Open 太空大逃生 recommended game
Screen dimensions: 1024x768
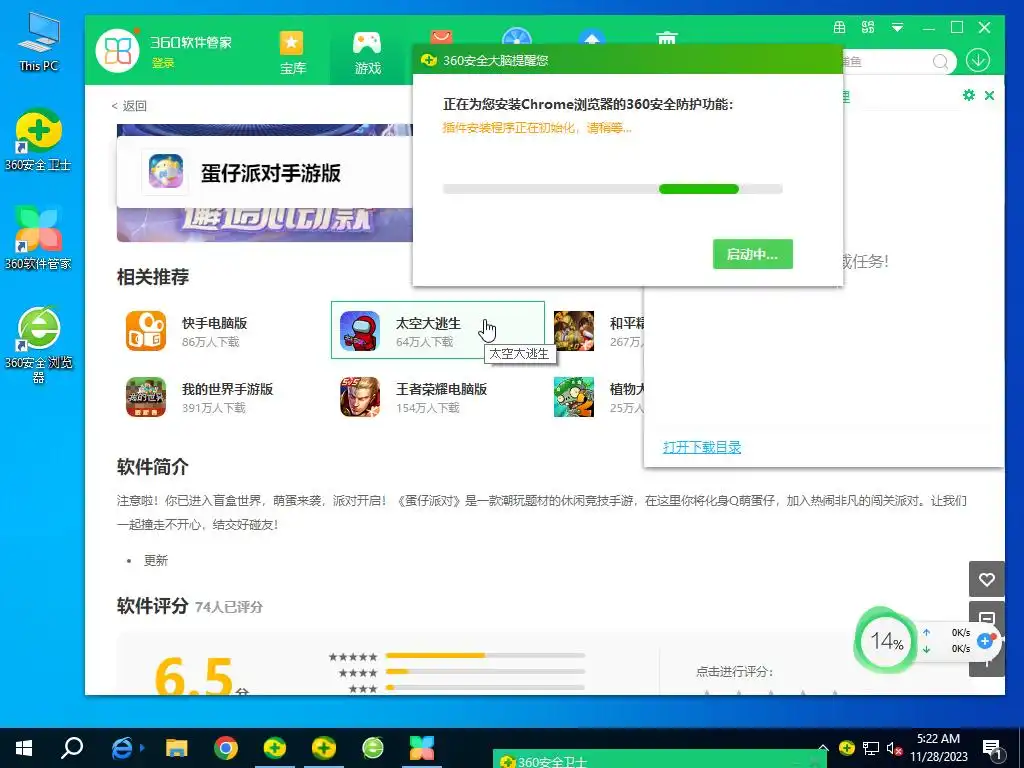click(x=438, y=330)
